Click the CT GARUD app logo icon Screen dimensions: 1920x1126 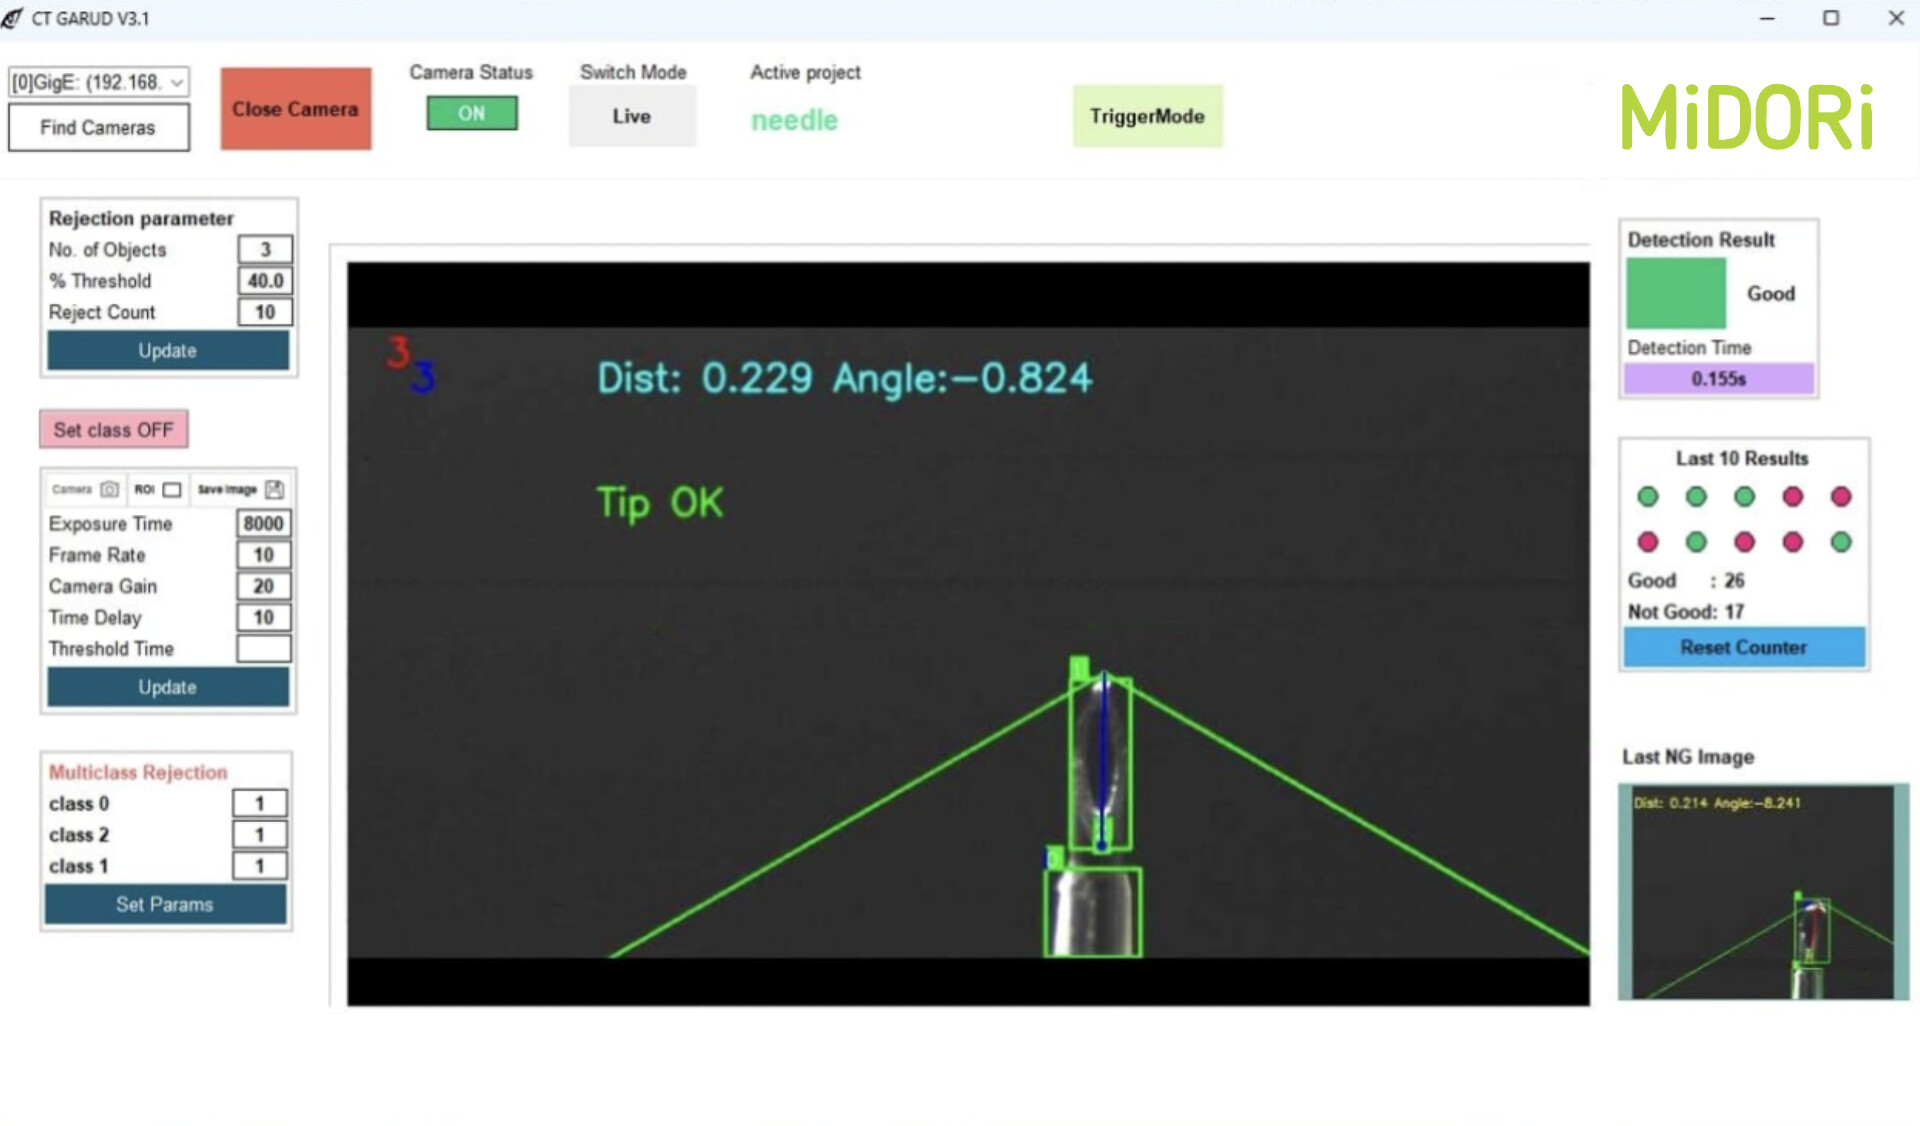[12, 18]
